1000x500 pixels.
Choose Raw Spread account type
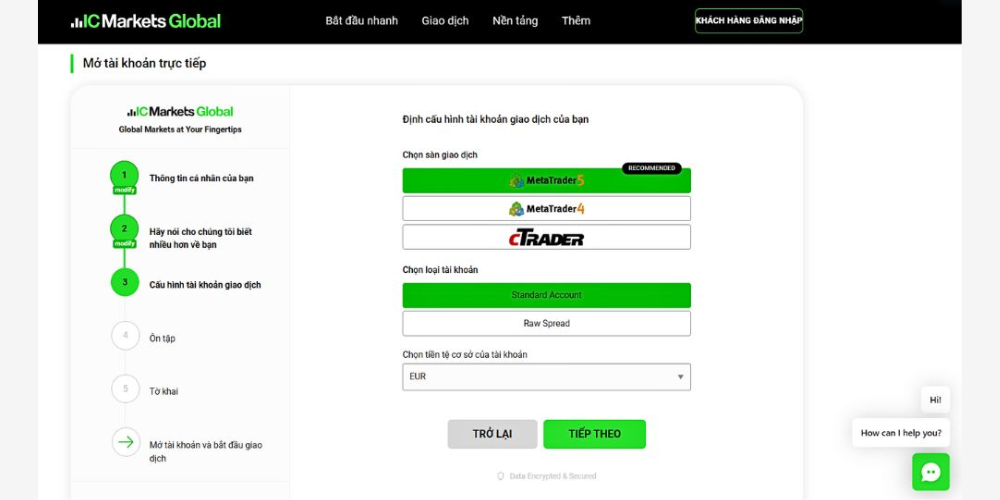[546, 324]
